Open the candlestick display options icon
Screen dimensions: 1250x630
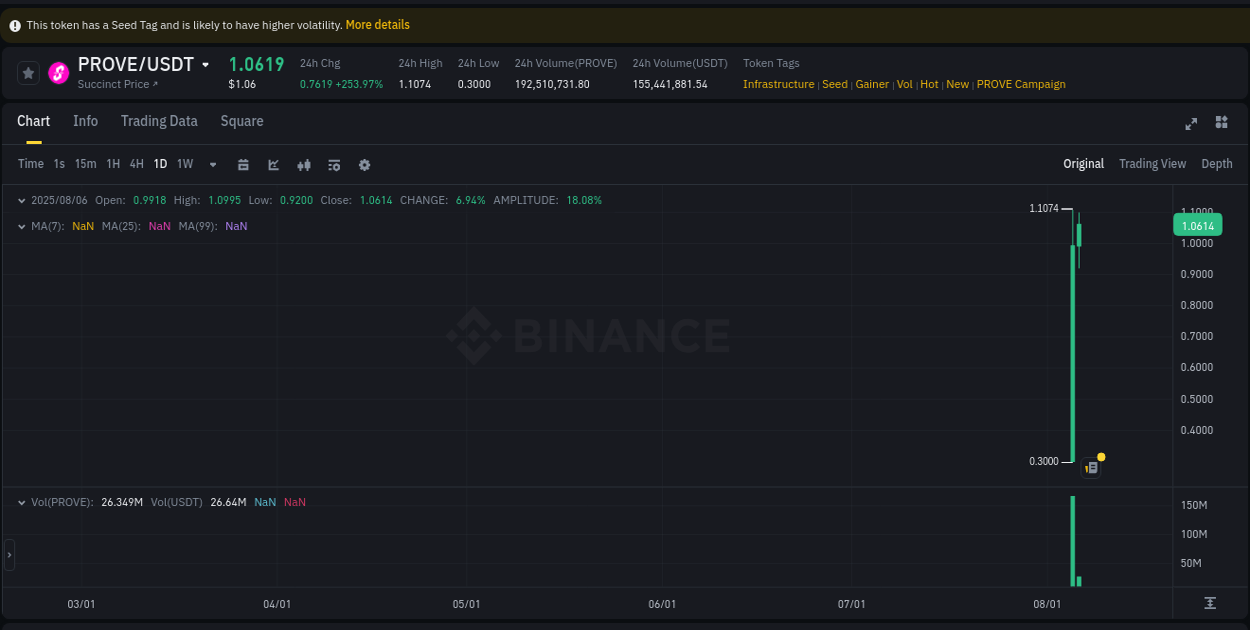303,164
